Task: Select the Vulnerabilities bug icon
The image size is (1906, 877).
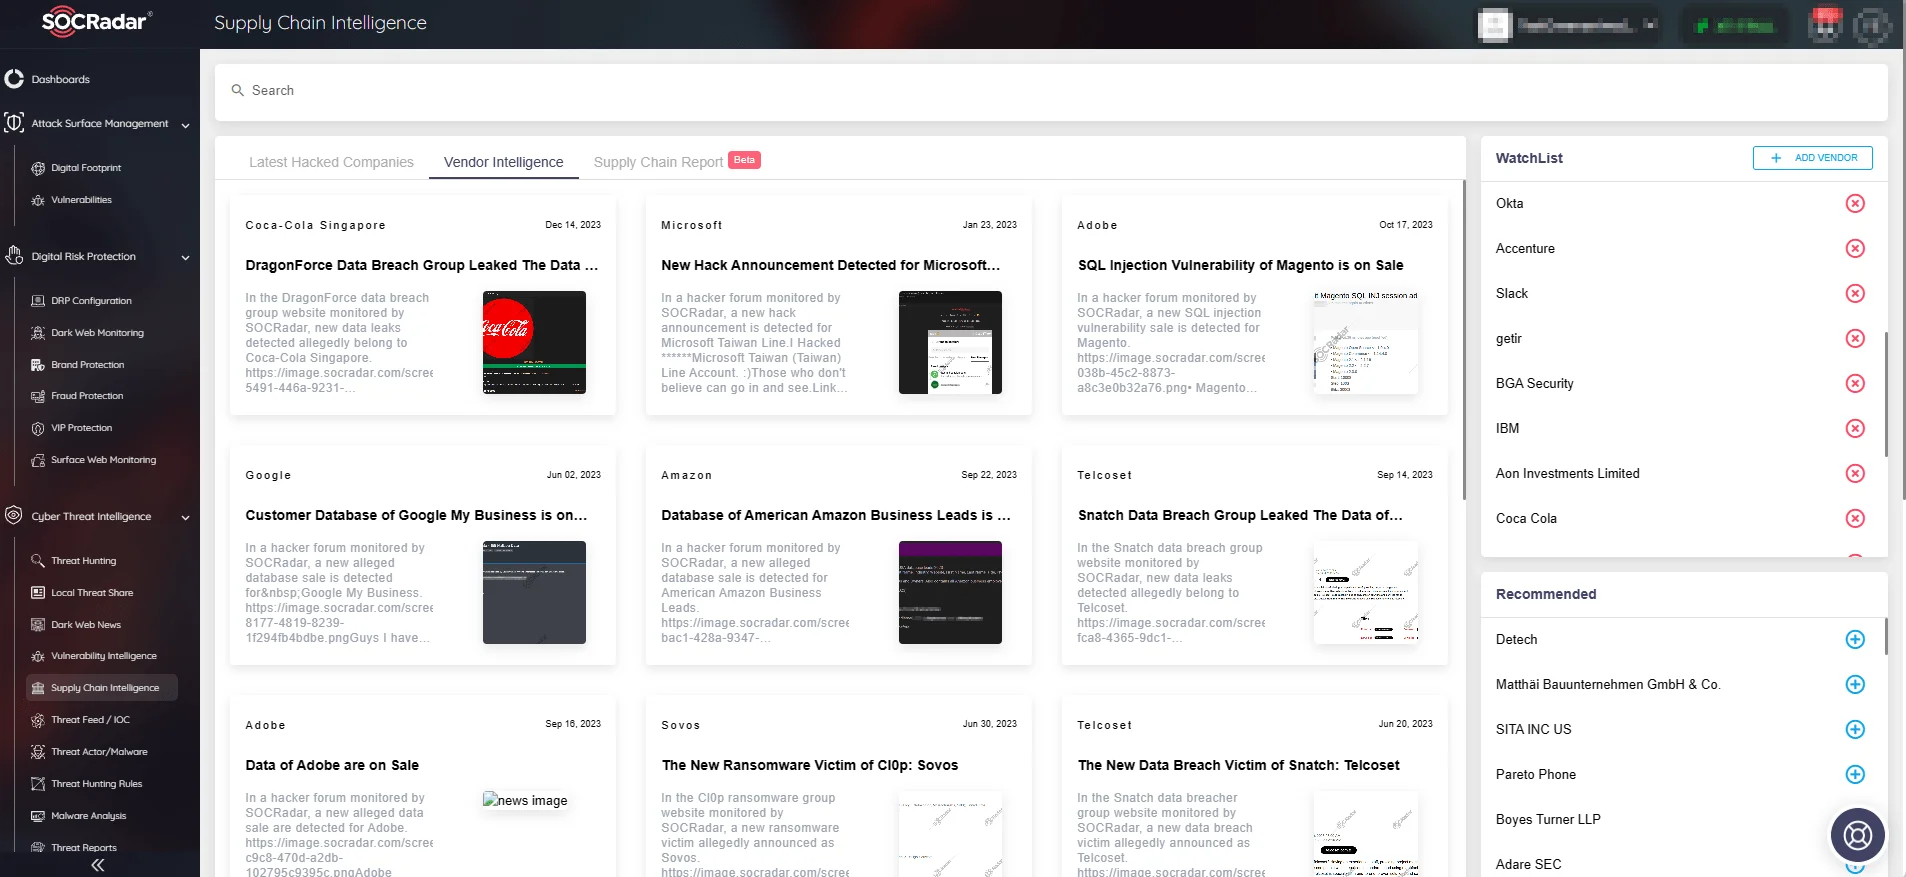Action: pyautogui.click(x=38, y=200)
